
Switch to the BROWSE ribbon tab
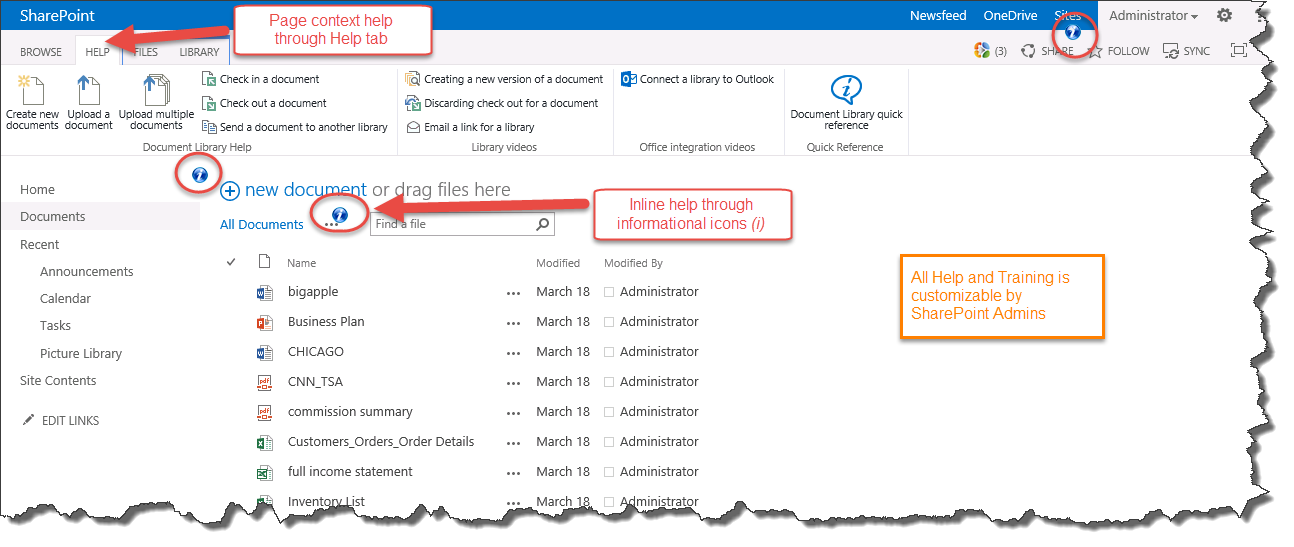[41, 51]
